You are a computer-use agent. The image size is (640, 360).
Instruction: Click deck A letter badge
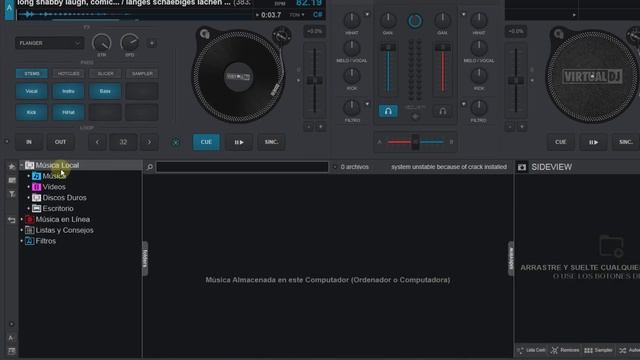tap(9, 8)
